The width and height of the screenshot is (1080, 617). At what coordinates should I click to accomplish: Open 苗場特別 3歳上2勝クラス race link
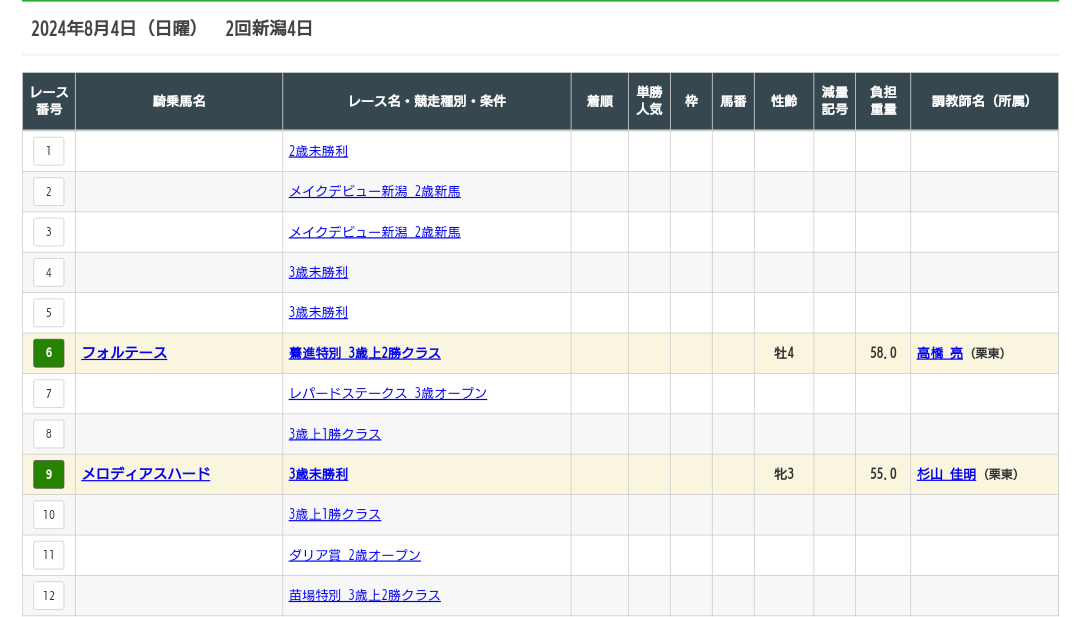364,595
